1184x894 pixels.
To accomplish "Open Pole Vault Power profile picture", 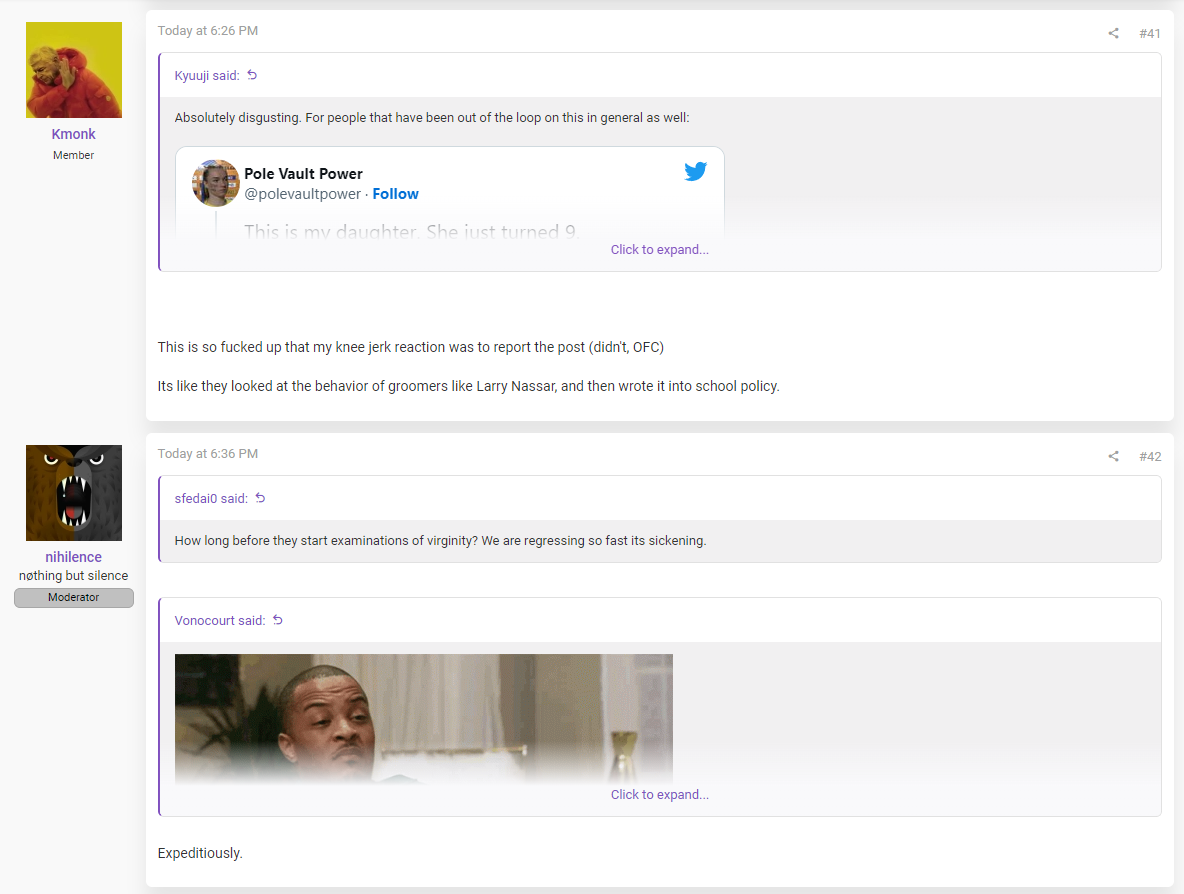I will tap(216, 183).
